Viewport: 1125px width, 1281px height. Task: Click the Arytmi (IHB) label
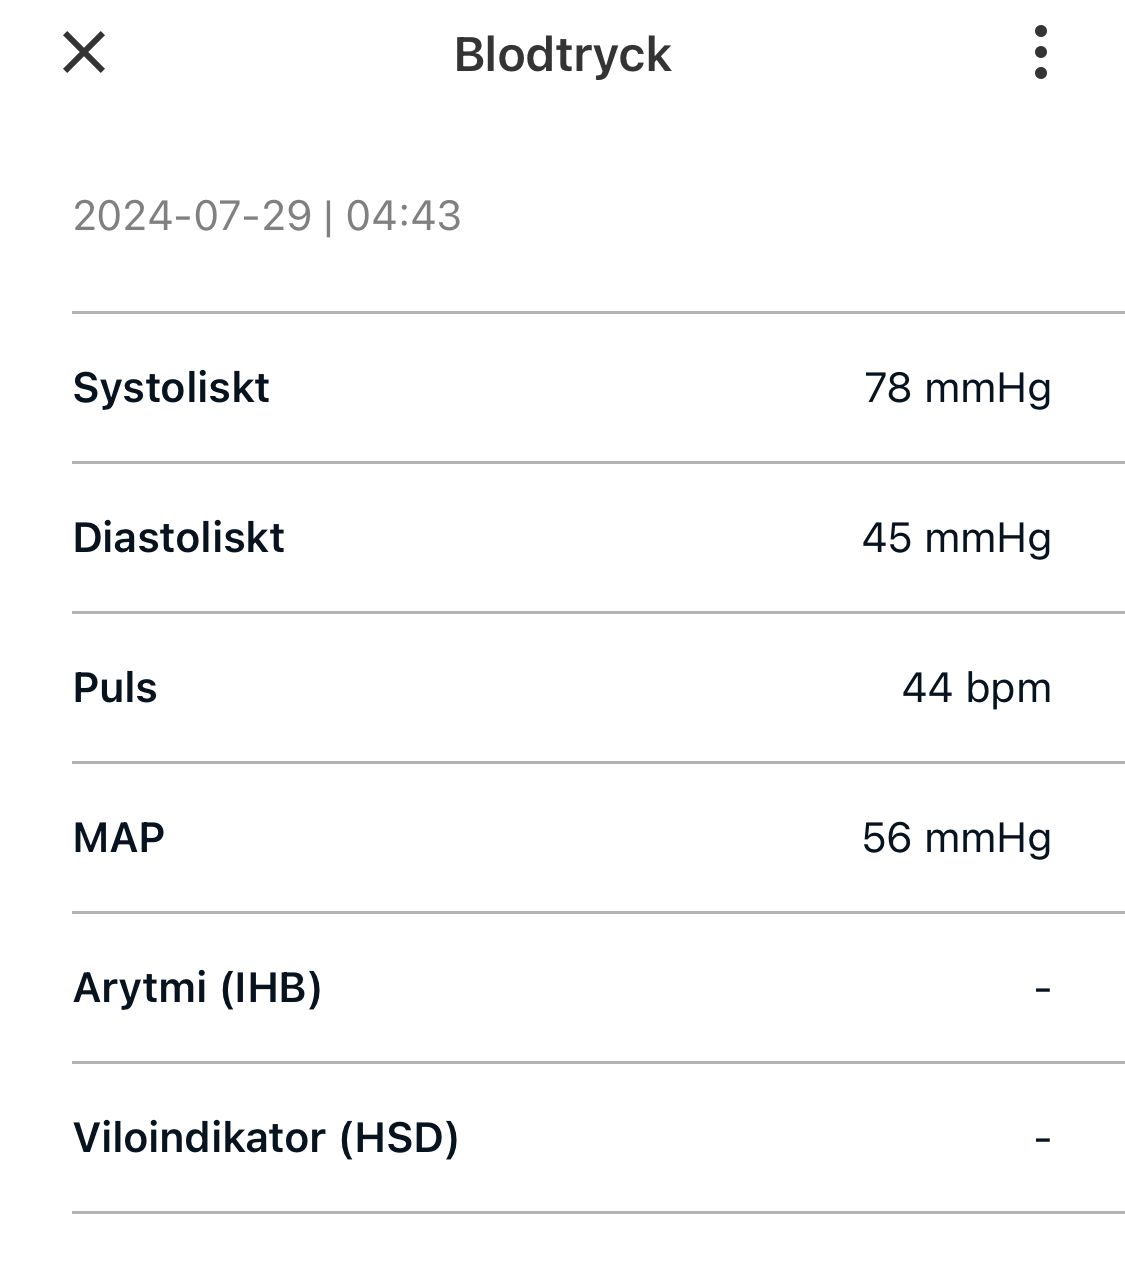(x=197, y=988)
